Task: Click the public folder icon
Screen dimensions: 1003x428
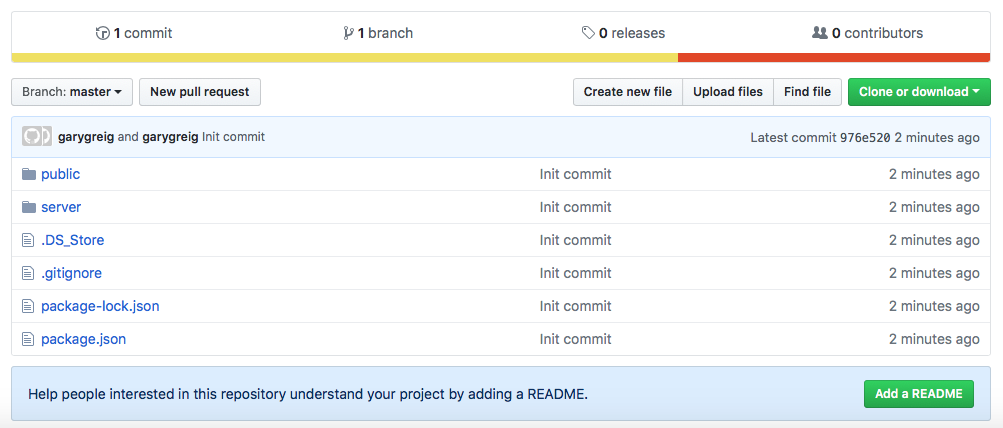Action: click(x=28, y=174)
